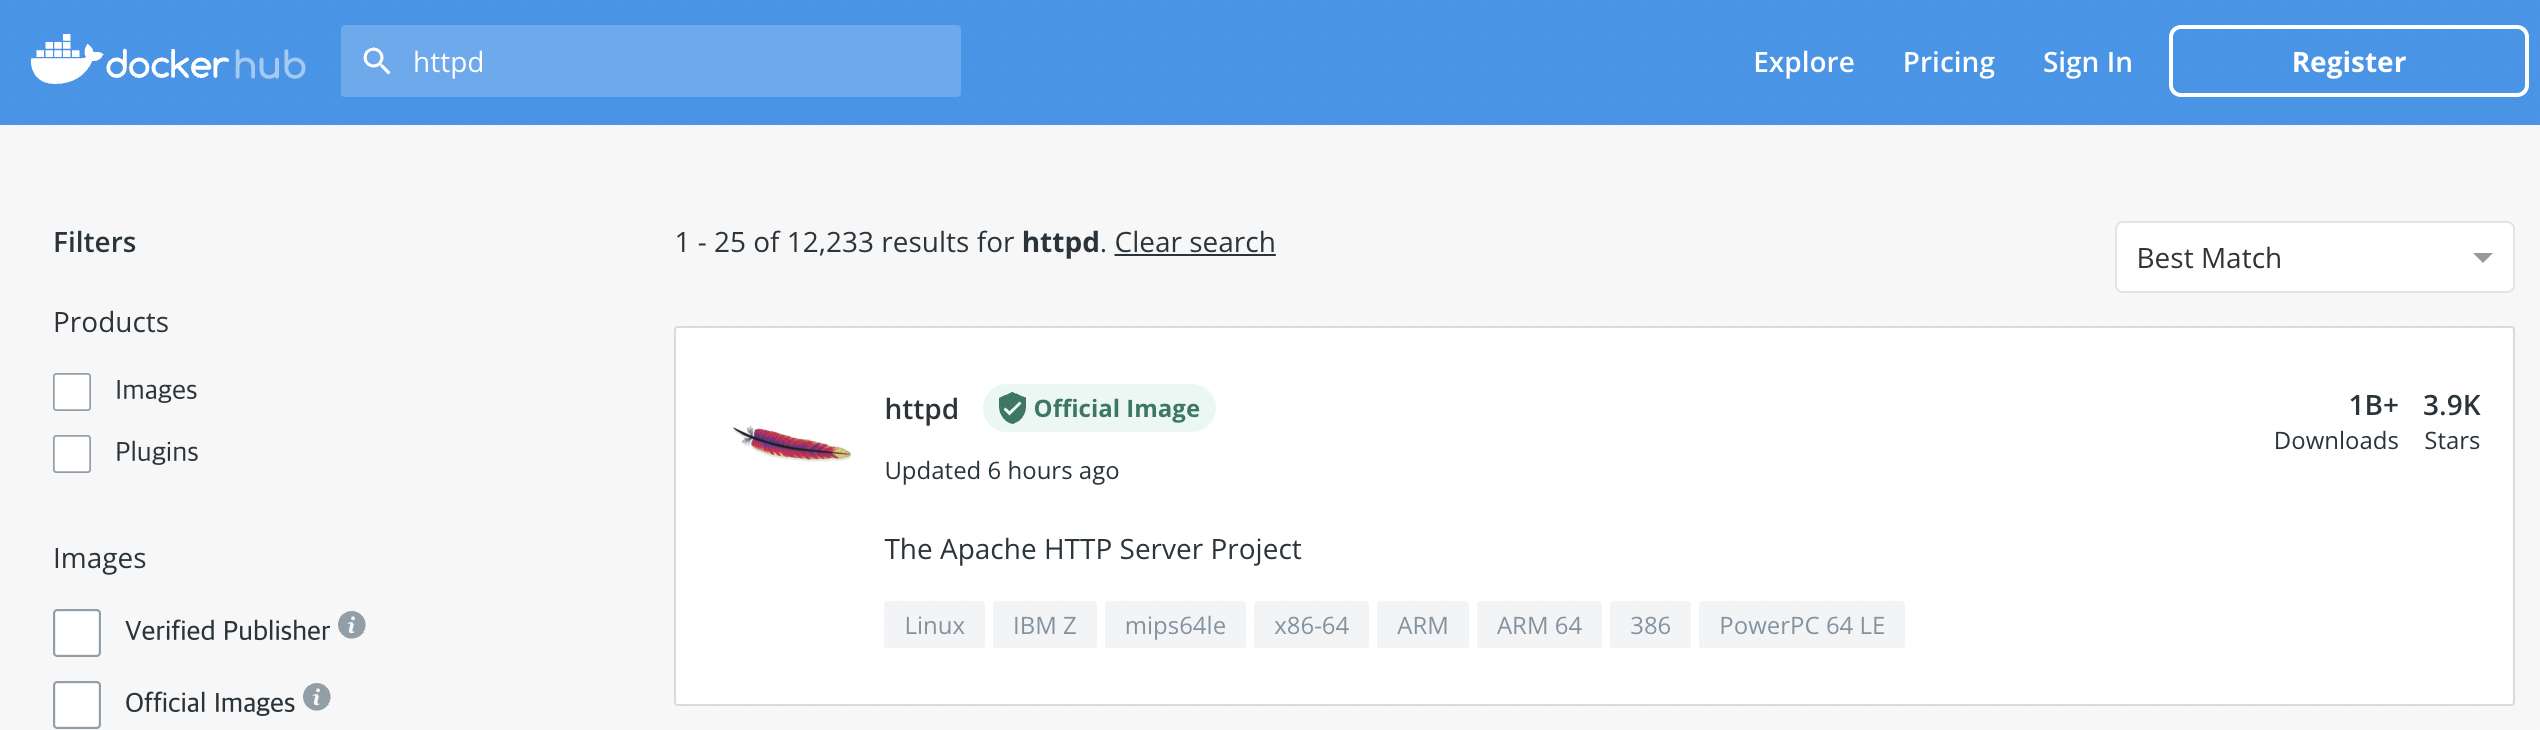Click the ARM 64 tag chip
This screenshot has height=730, width=2540.
click(1539, 625)
